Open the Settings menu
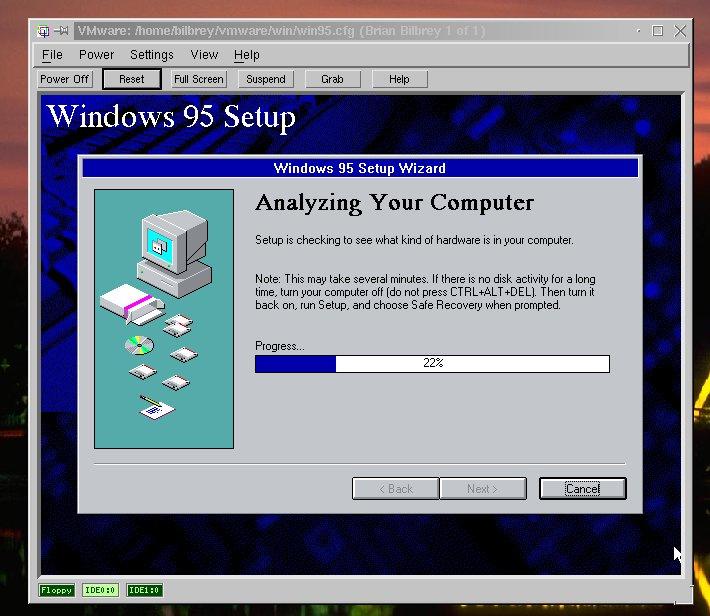The height and width of the screenshot is (616, 710). pyautogui.click(x=152, y=55)
